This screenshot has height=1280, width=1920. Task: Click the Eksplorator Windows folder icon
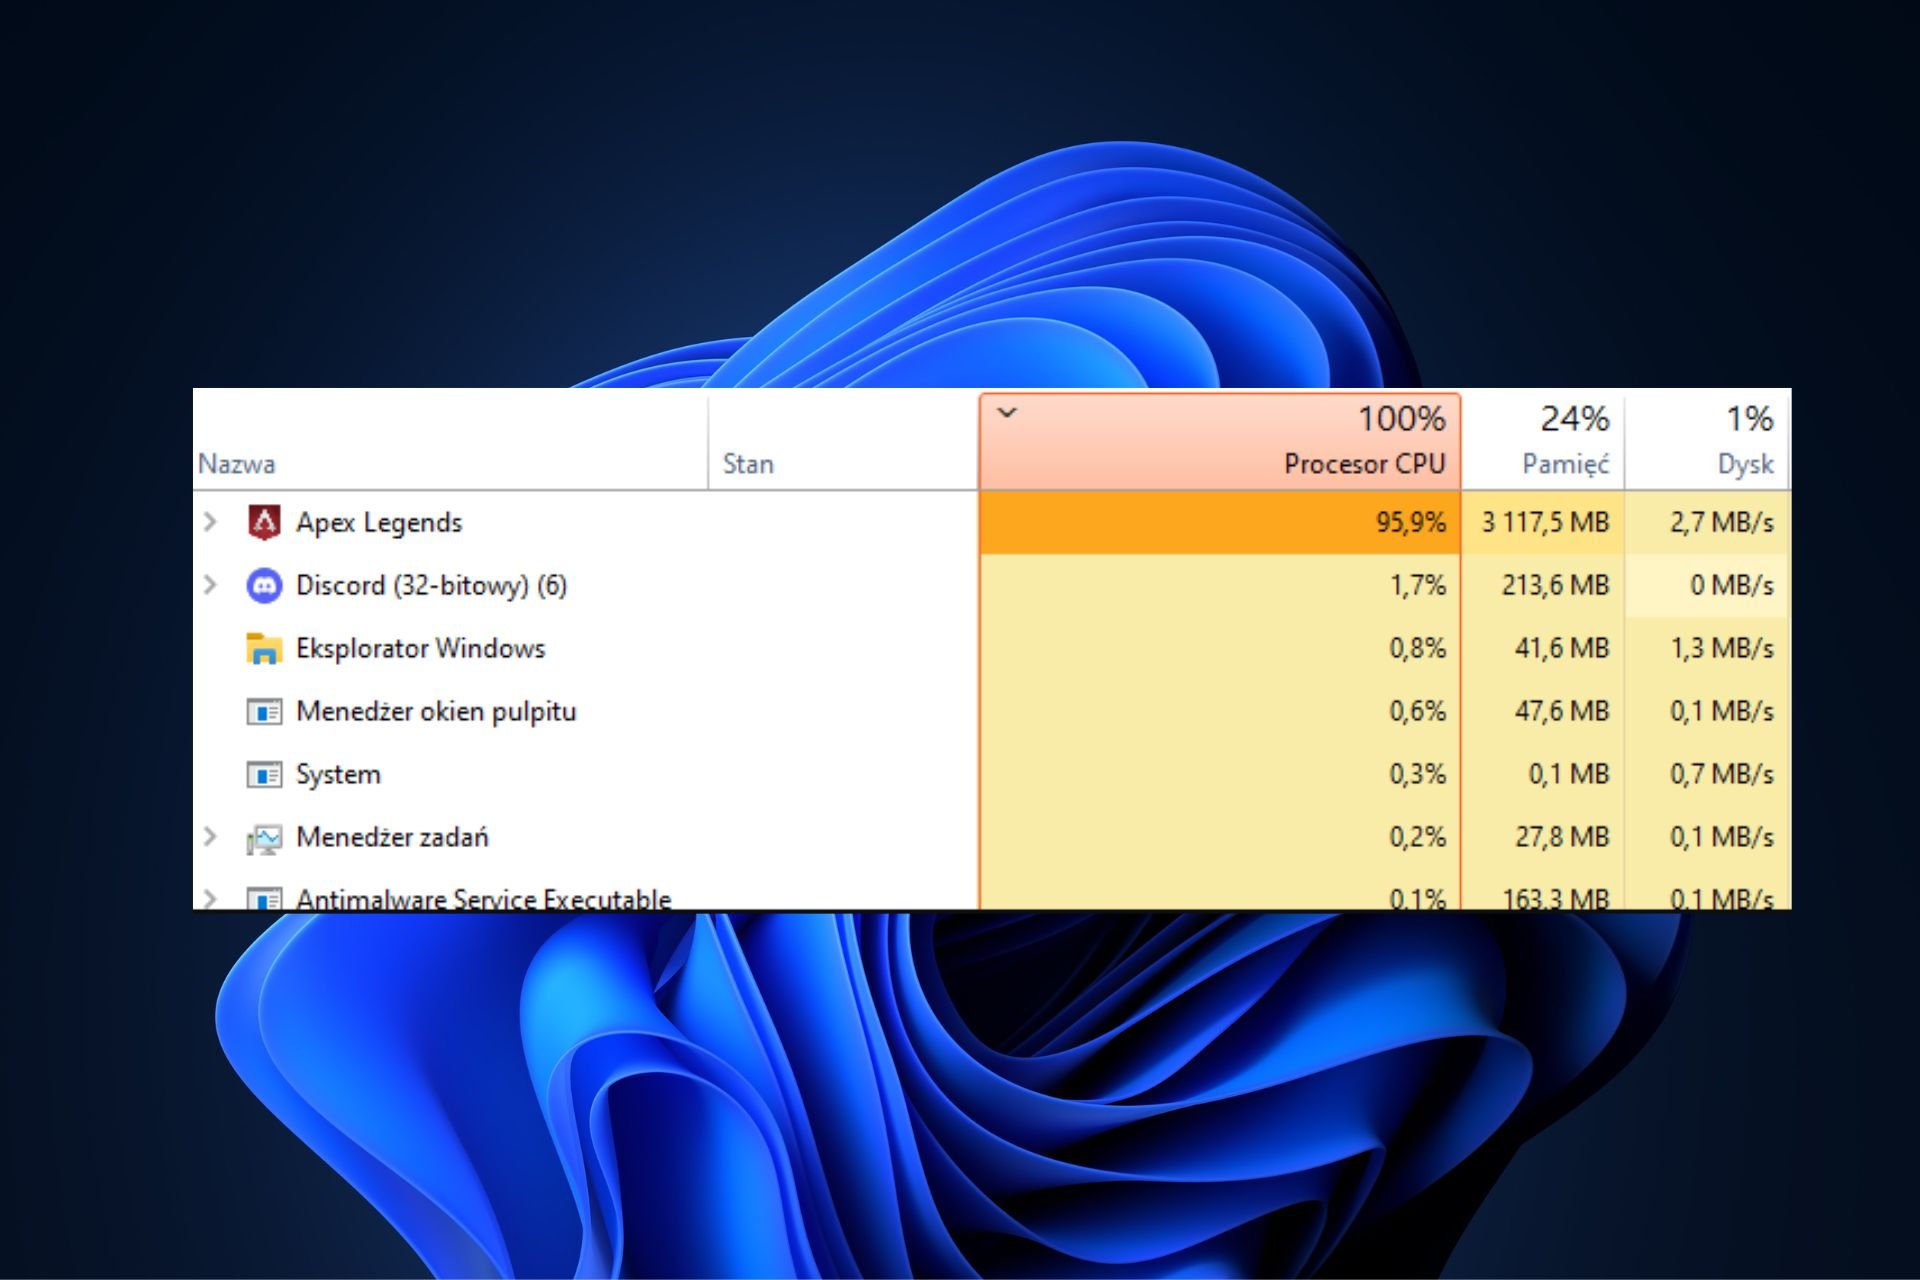click(264, 648)
